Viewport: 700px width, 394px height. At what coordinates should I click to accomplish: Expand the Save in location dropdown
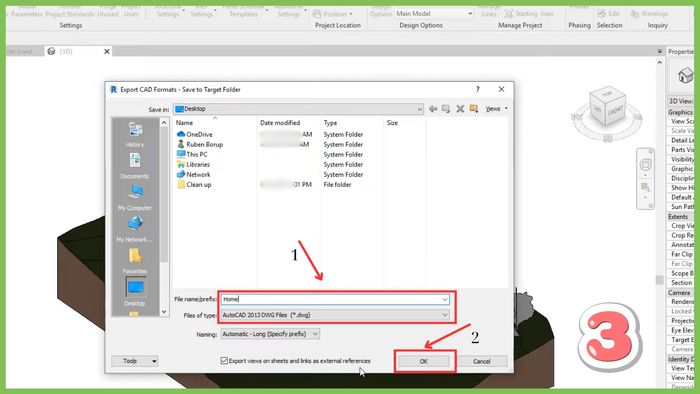(x=419, y=109)
